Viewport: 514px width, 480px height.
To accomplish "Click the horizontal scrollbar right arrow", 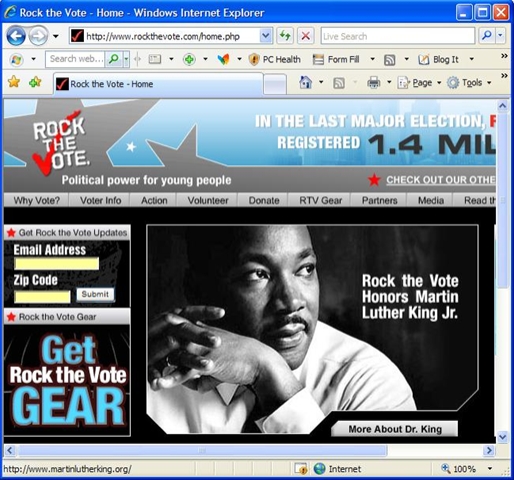I will coord(489,450).
